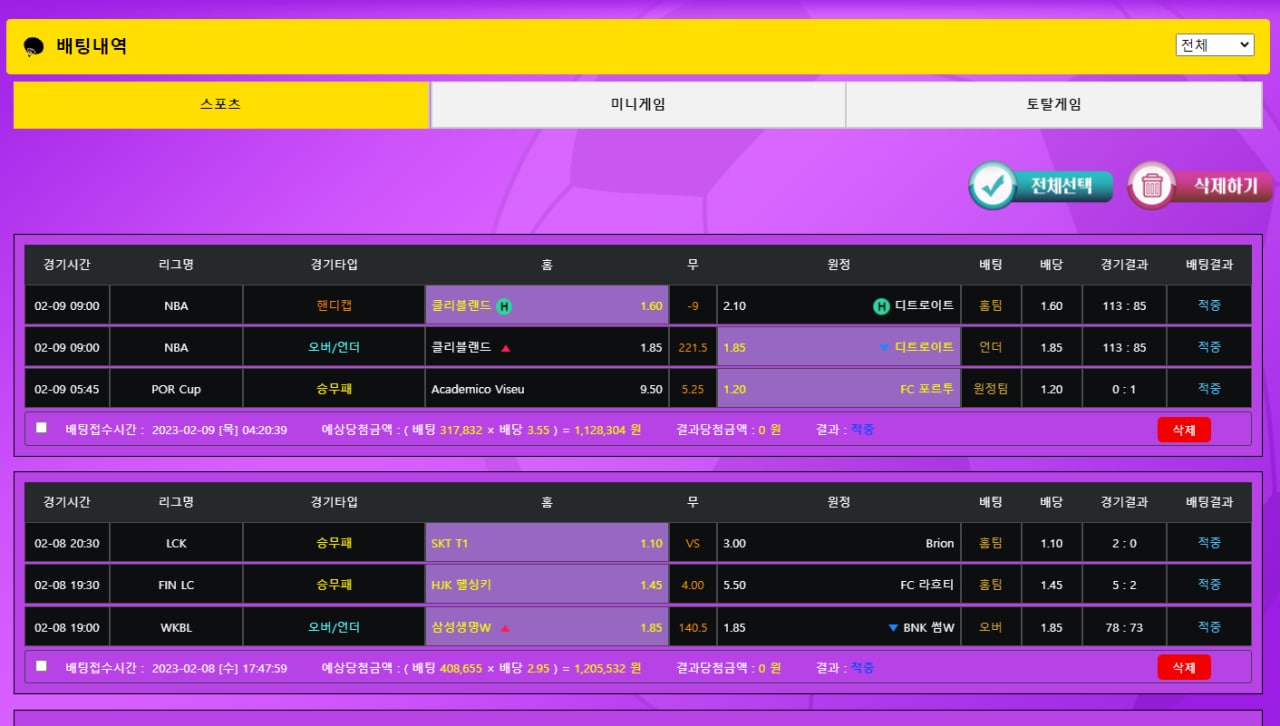1280x726 pixels.
Task: Click the SKT T1 home odds cell
Action: coord(546,544)
